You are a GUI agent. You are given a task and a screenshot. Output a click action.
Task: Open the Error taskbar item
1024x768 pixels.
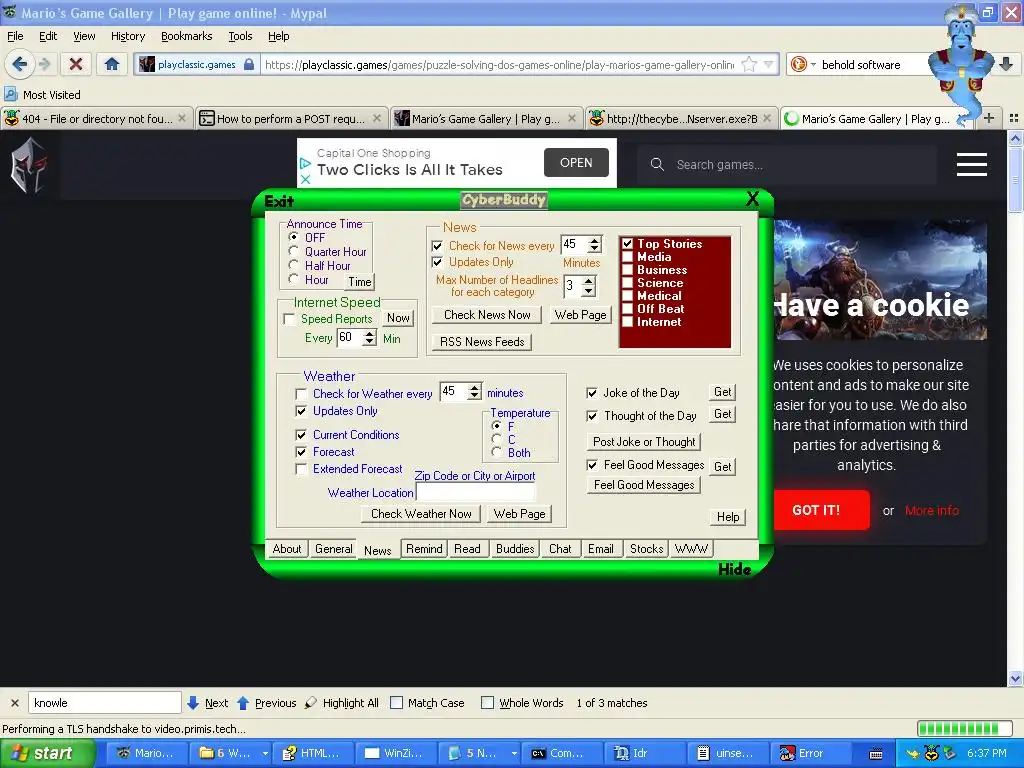pyautogui.click(x=810, y=754)
